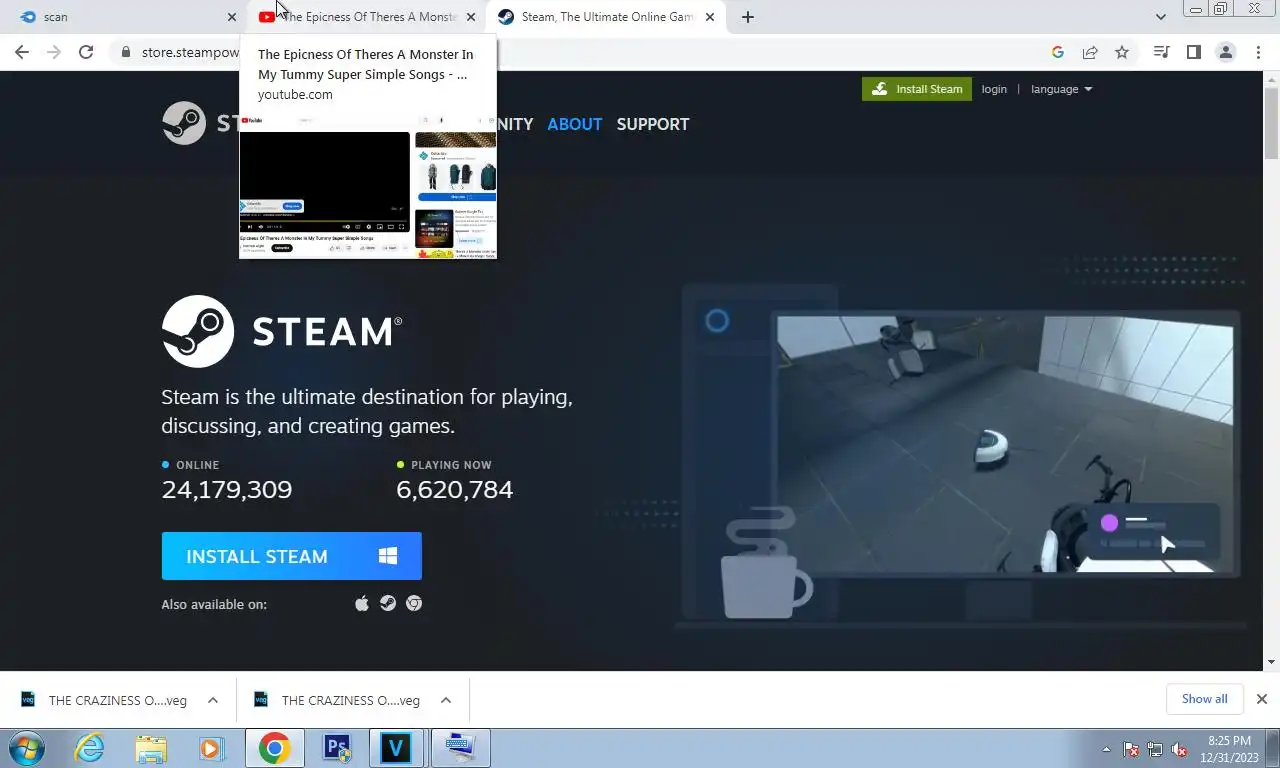Open the SUPPORT menu item
This screenshot has height=768, width=1280.
tap(653, 124)
